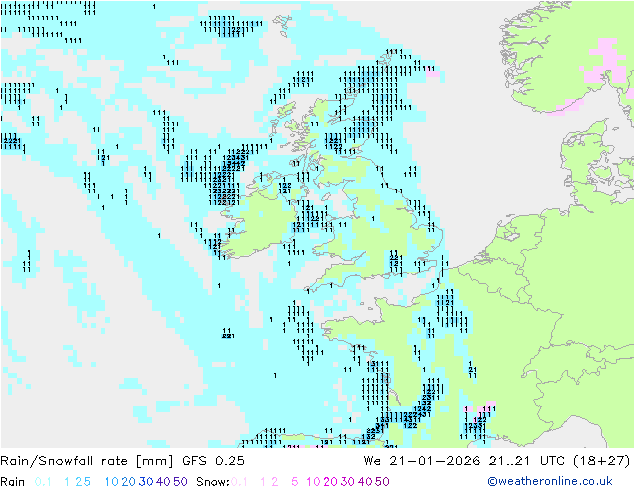Pick the Snow legend 0.1 value
This screenshot has width=634, height=490.
click(x=239, y=482)
